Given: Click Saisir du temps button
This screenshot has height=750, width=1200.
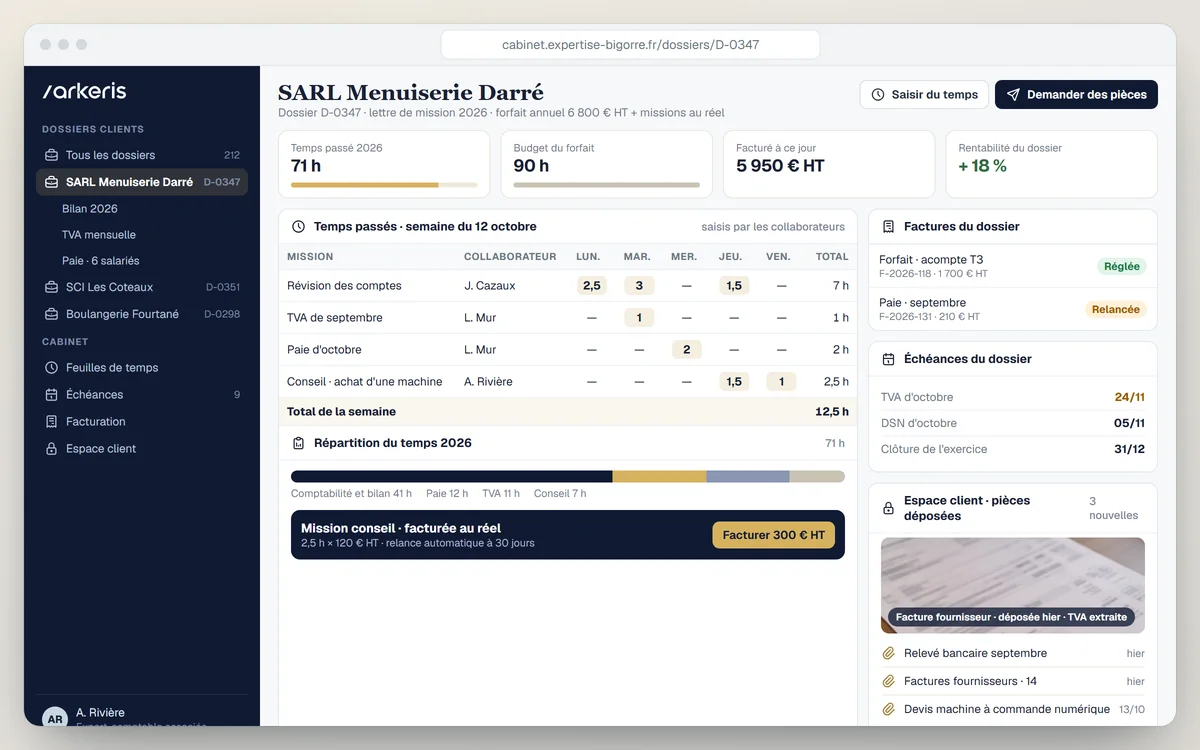Looking at the screenshot, I should tap(924, 95).
